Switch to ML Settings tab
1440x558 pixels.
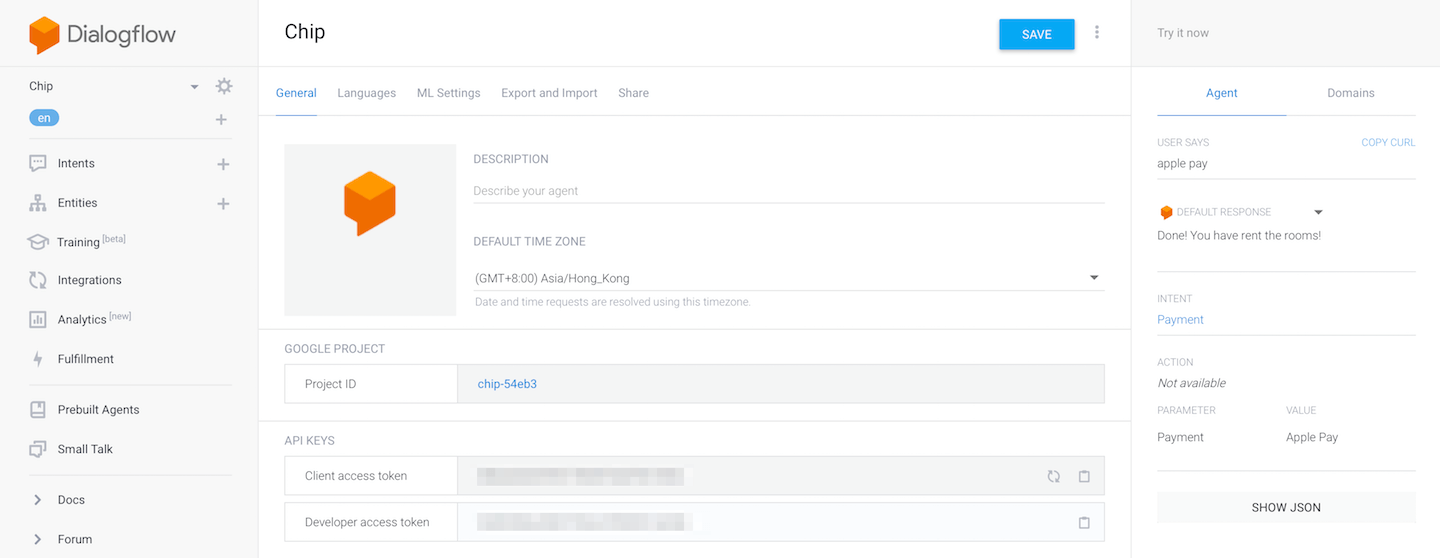(x=448, y=93)
